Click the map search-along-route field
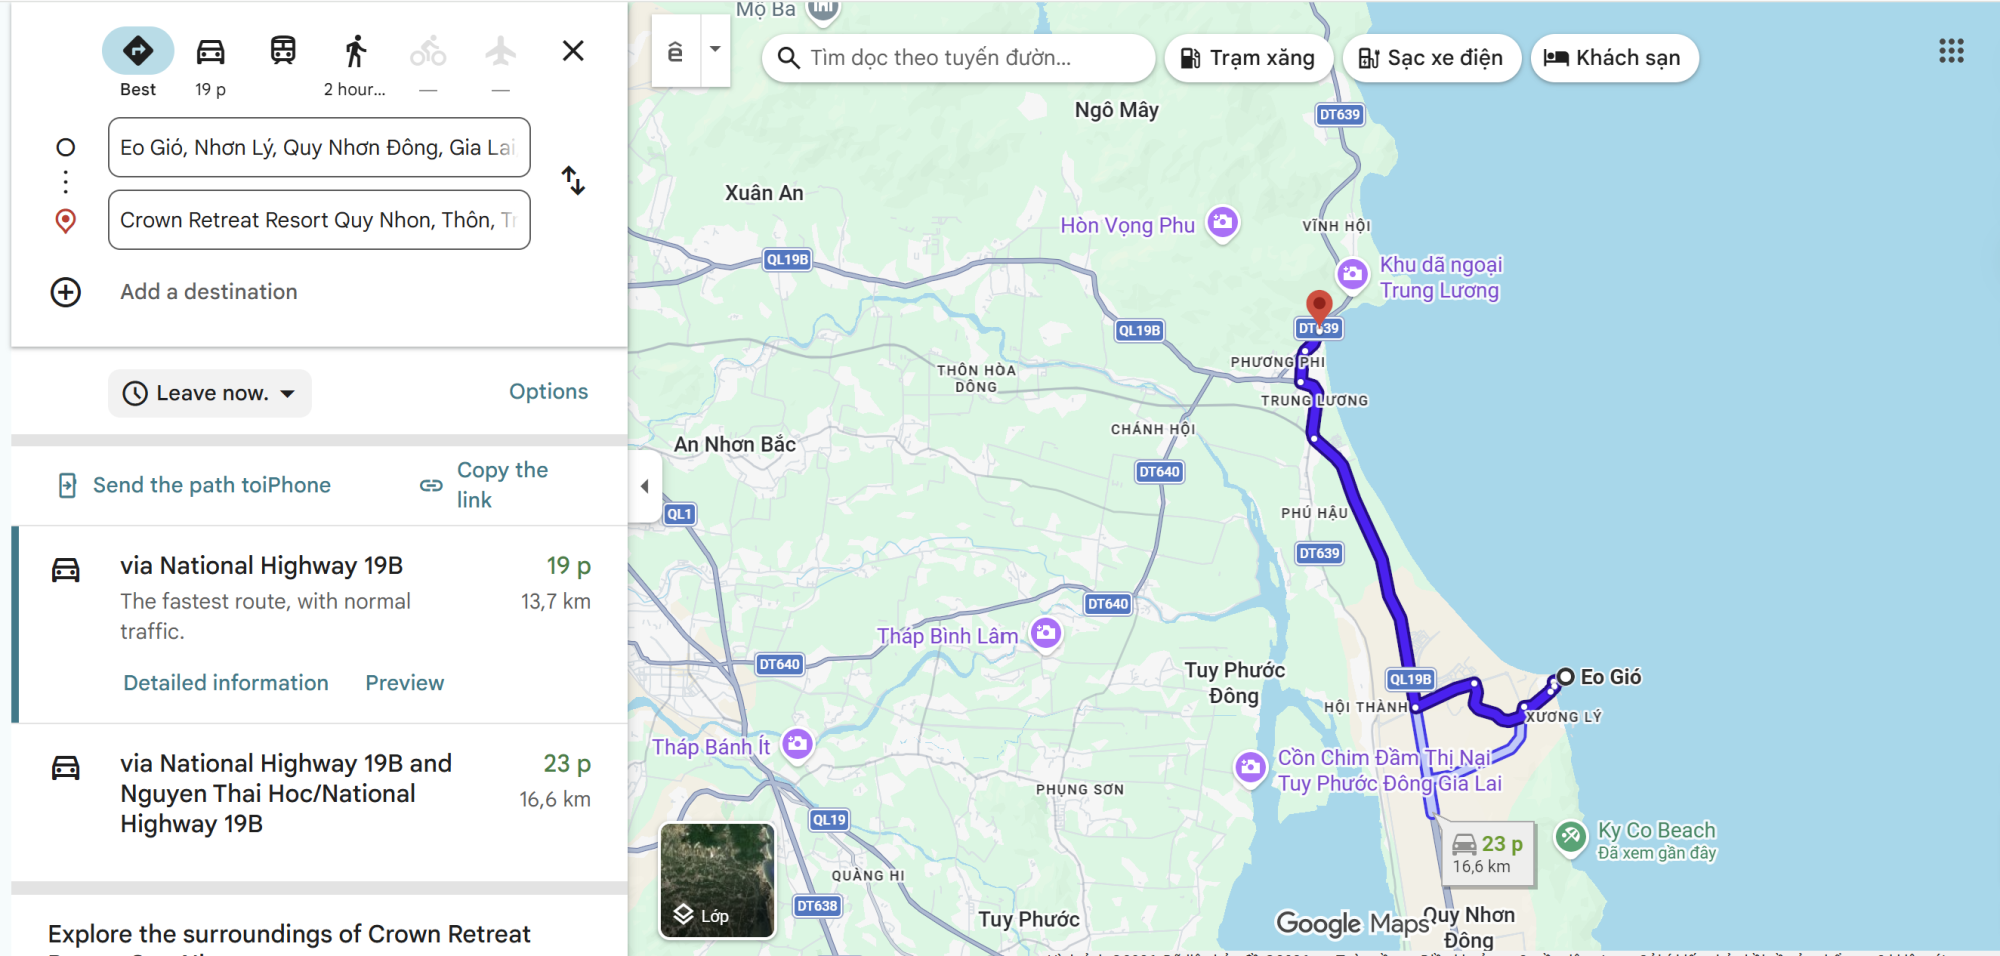Viewport: 2000px width, 956px height. pos(958,58)
